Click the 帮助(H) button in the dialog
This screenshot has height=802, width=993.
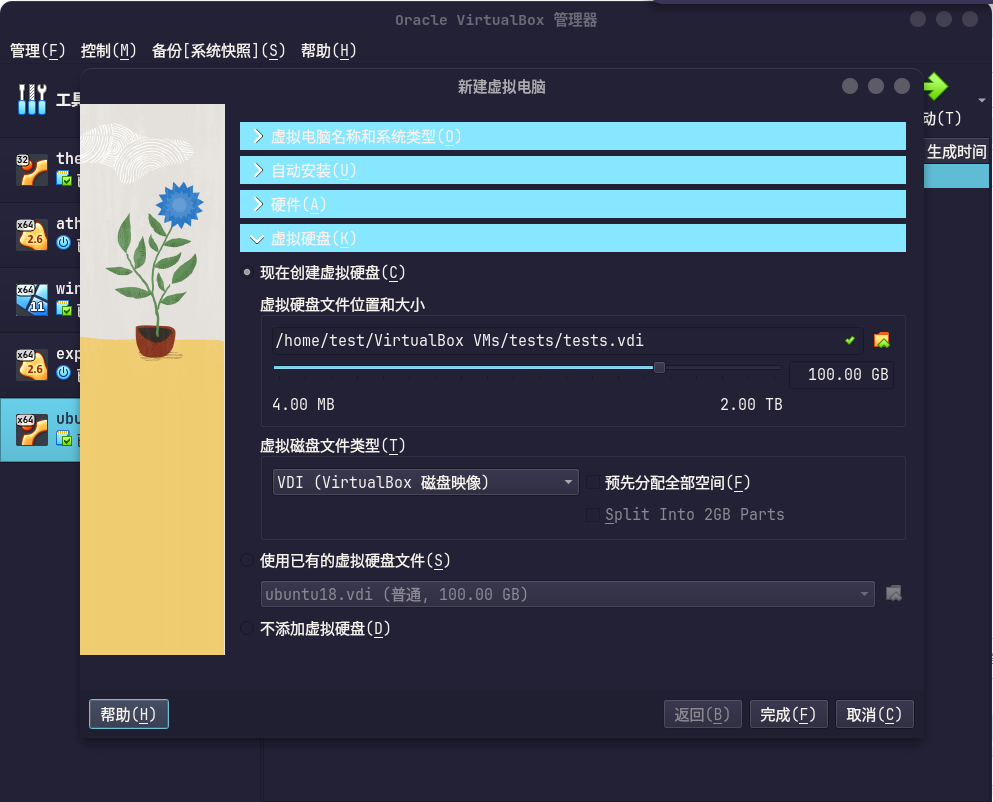click(x=129, y=714)
